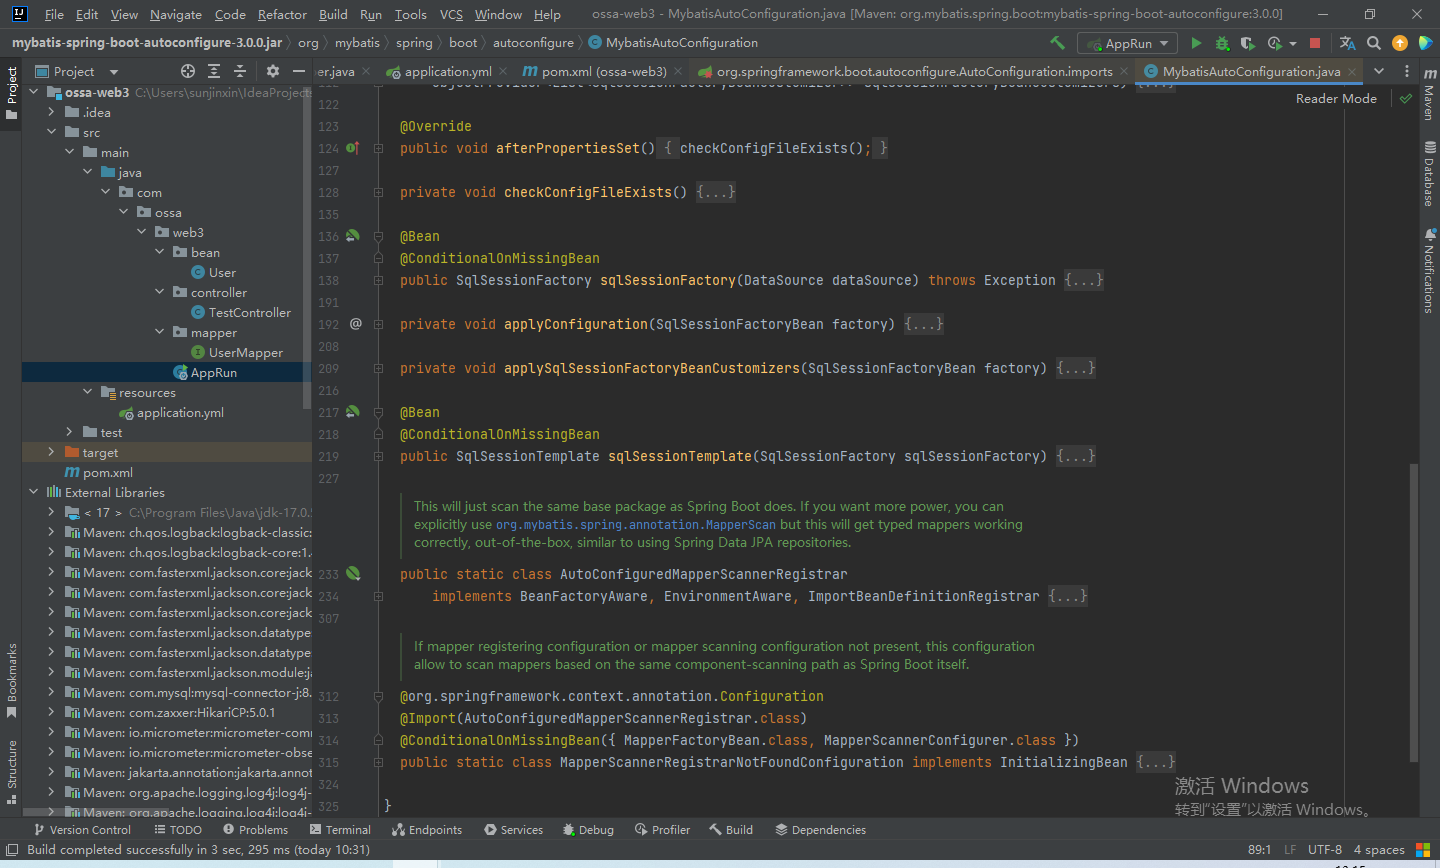The width and height of the screenshot is (1440, 868).
Task: Start debugging with the bug icon
Action: point(1222,43)
